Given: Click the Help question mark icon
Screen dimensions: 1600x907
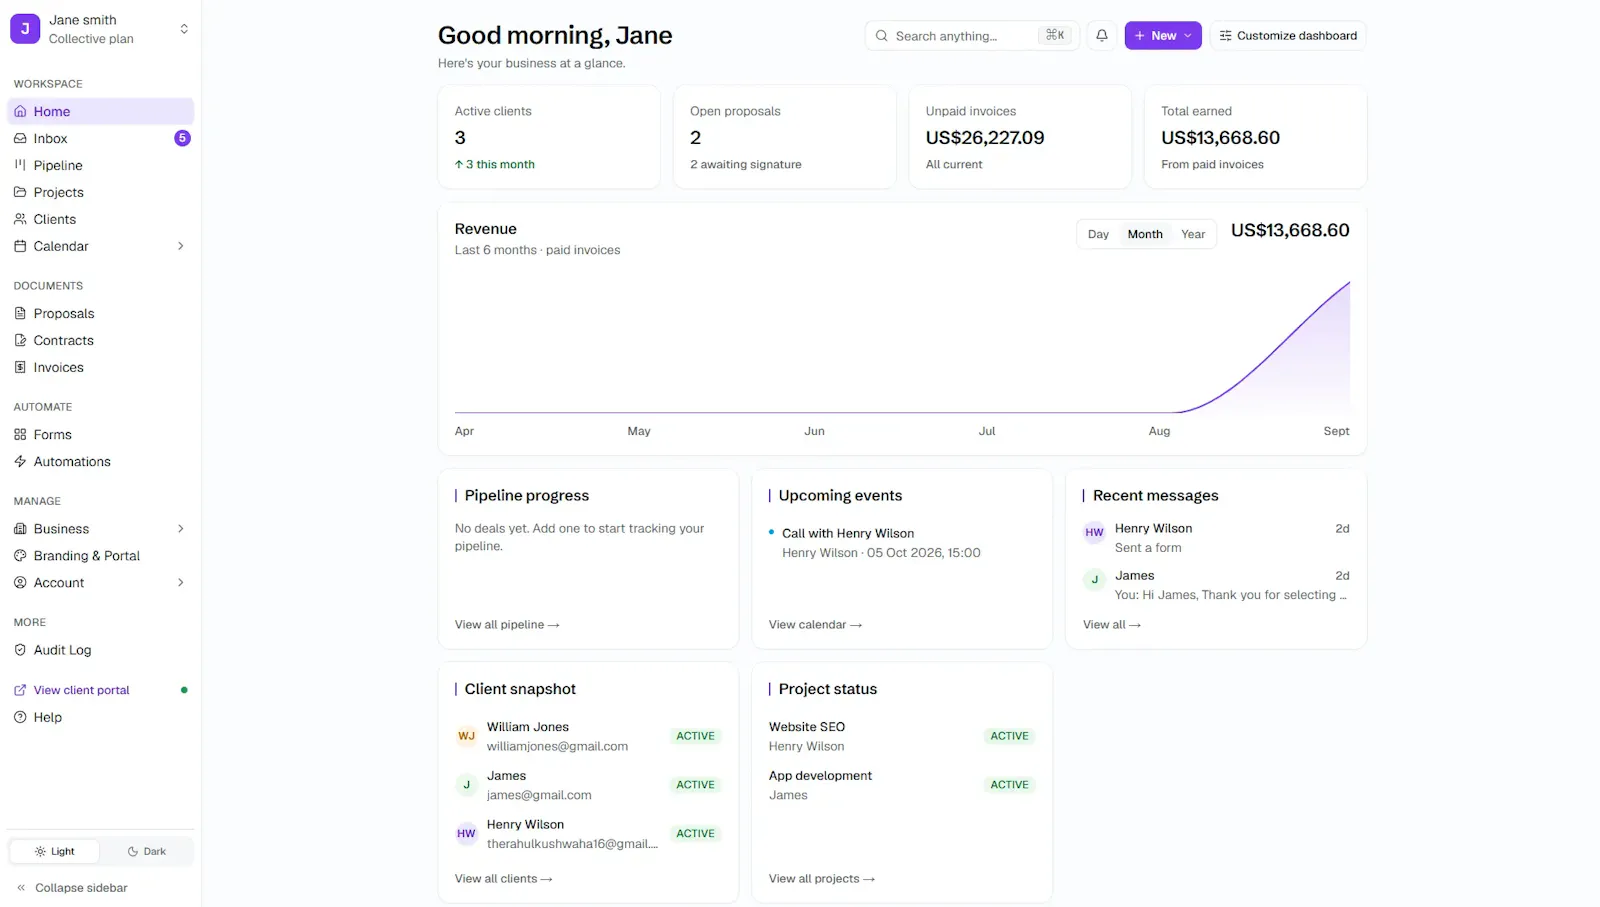Looking at the screenshot, I should 20,717.
